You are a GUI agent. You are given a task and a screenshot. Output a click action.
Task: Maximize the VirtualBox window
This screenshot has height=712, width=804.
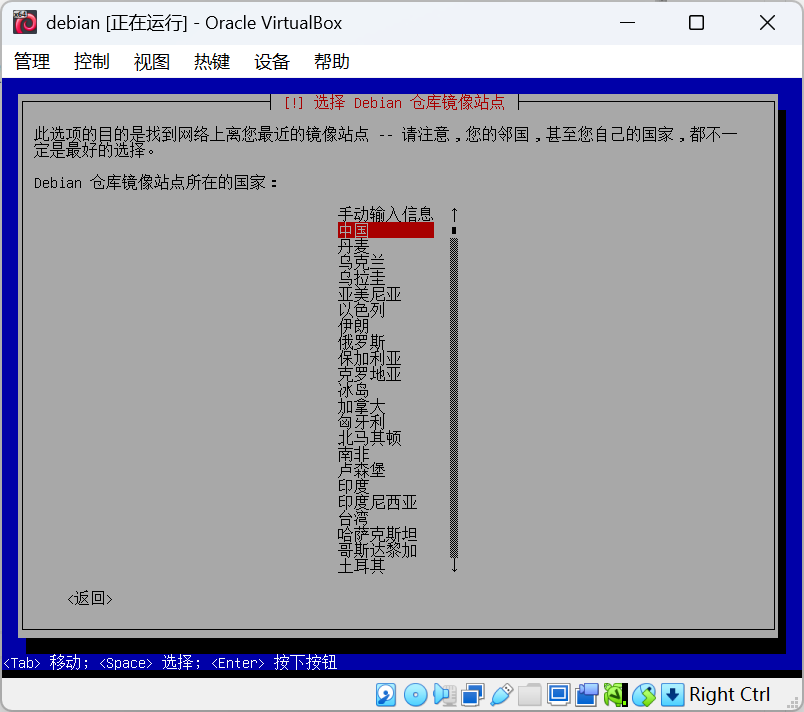696,23
